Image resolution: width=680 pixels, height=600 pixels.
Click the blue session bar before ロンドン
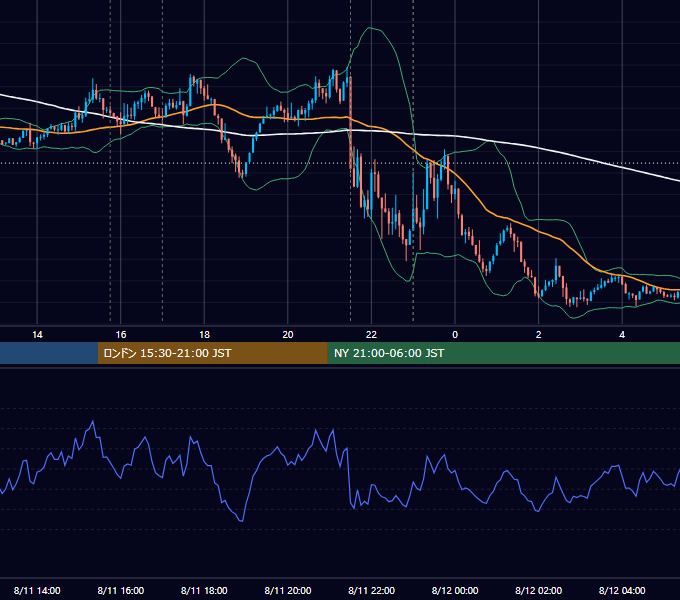49,353
